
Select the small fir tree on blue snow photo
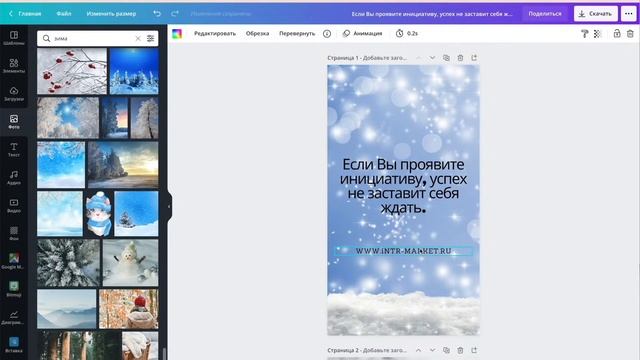[136, 214]
